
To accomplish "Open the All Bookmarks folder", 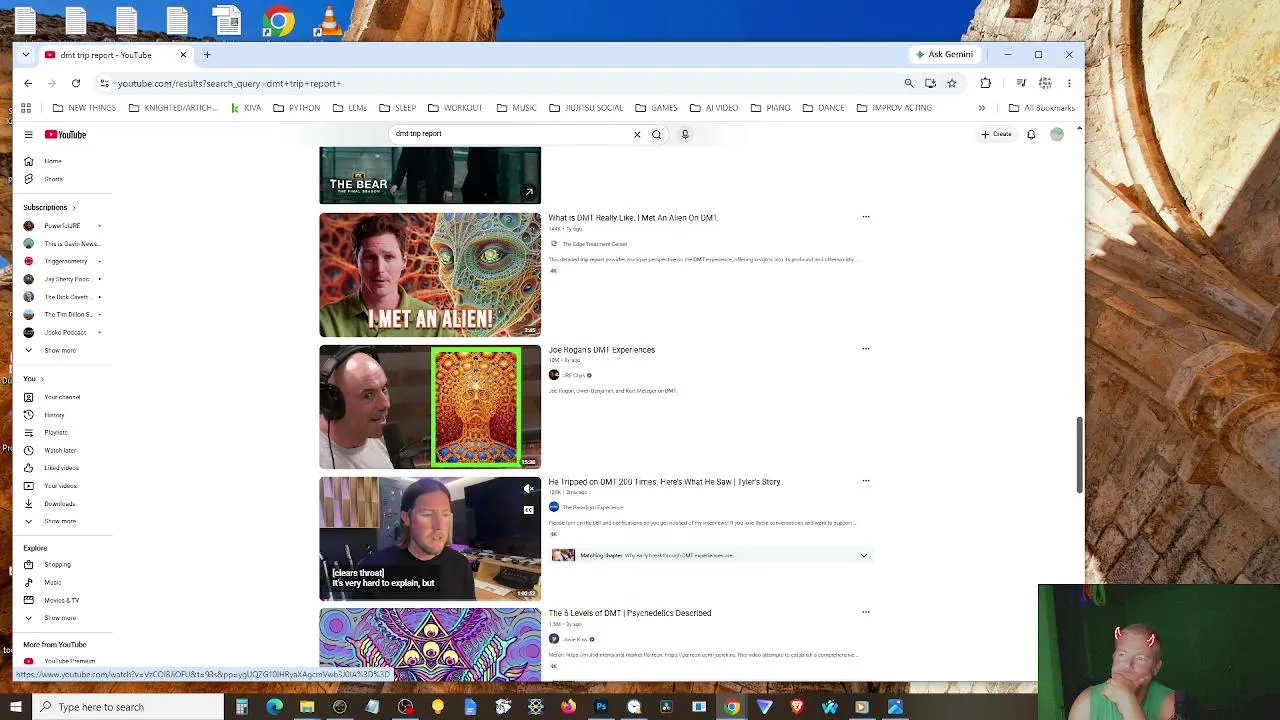I will [x=1042, y=108].
